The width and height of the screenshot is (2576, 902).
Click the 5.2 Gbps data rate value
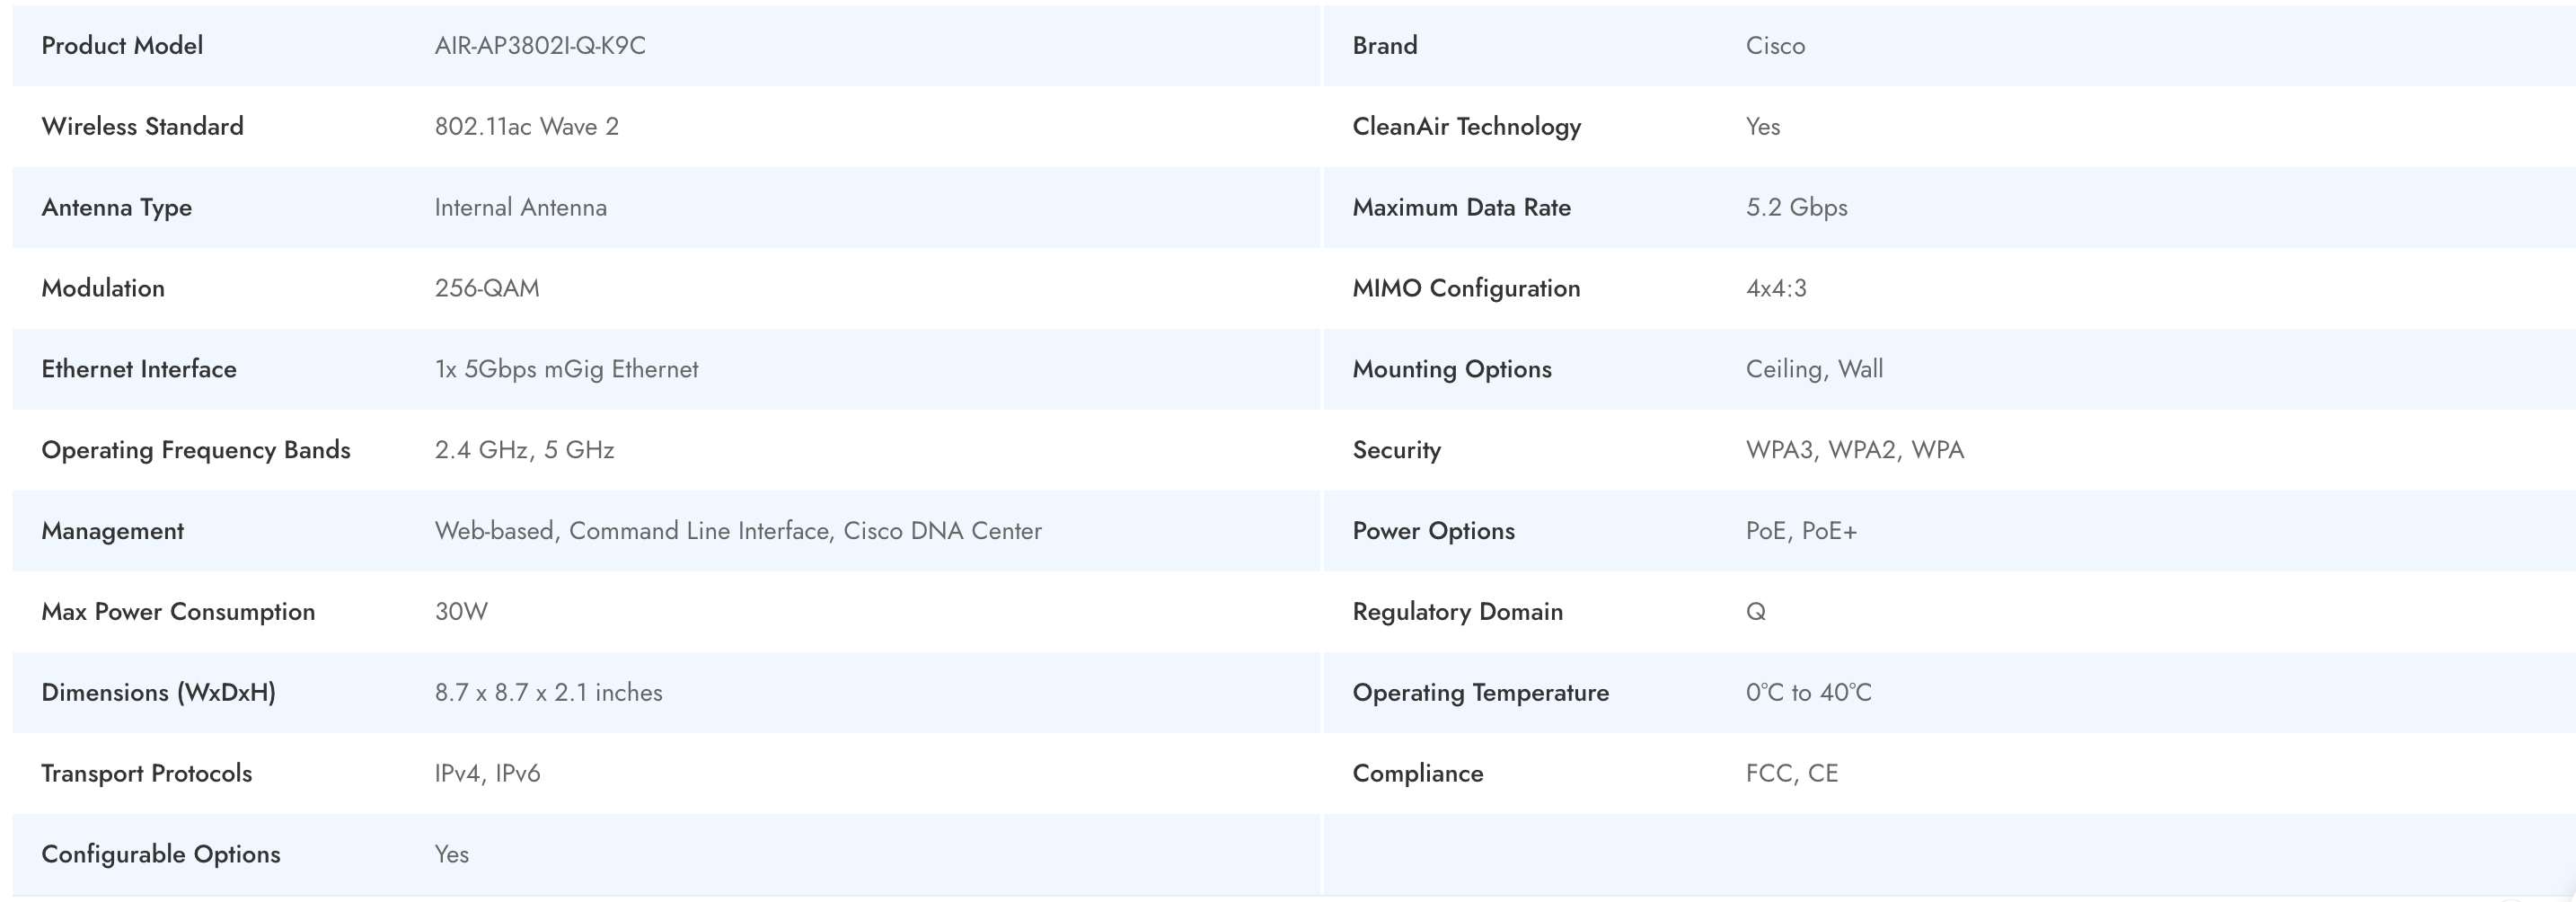(x=1796, y=208)
